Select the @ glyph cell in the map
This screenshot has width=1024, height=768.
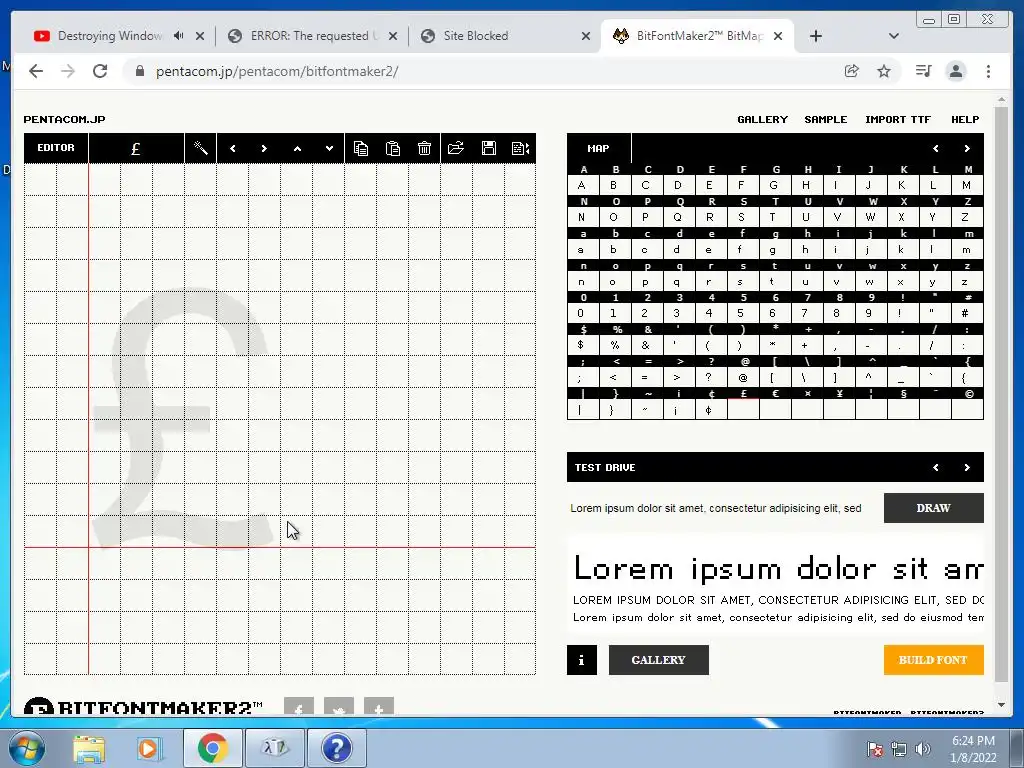point(743,377)
